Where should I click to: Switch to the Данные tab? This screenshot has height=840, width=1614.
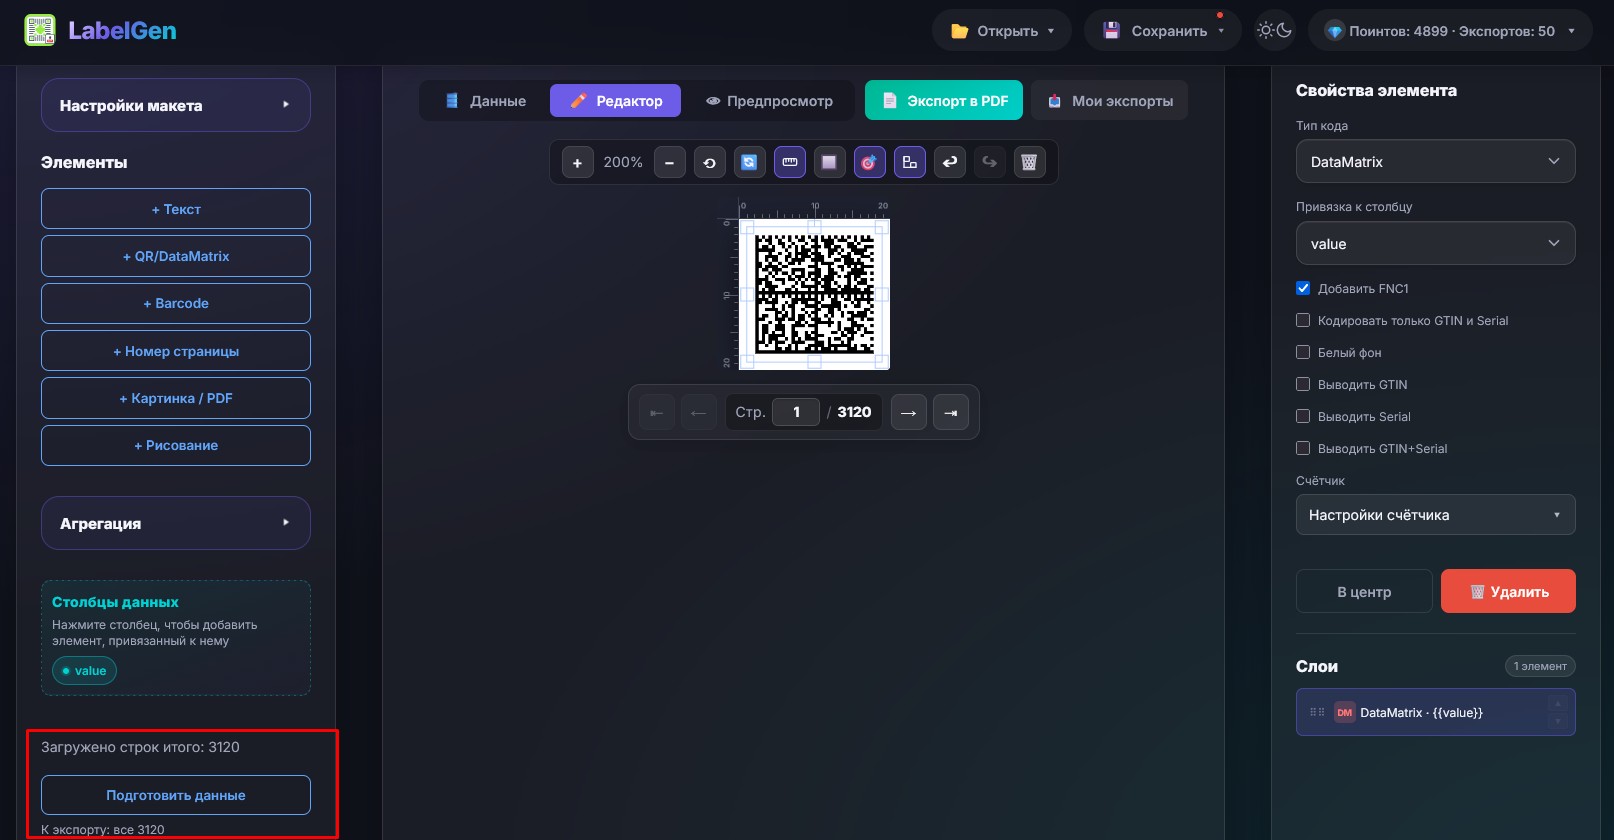coord(486,101)
